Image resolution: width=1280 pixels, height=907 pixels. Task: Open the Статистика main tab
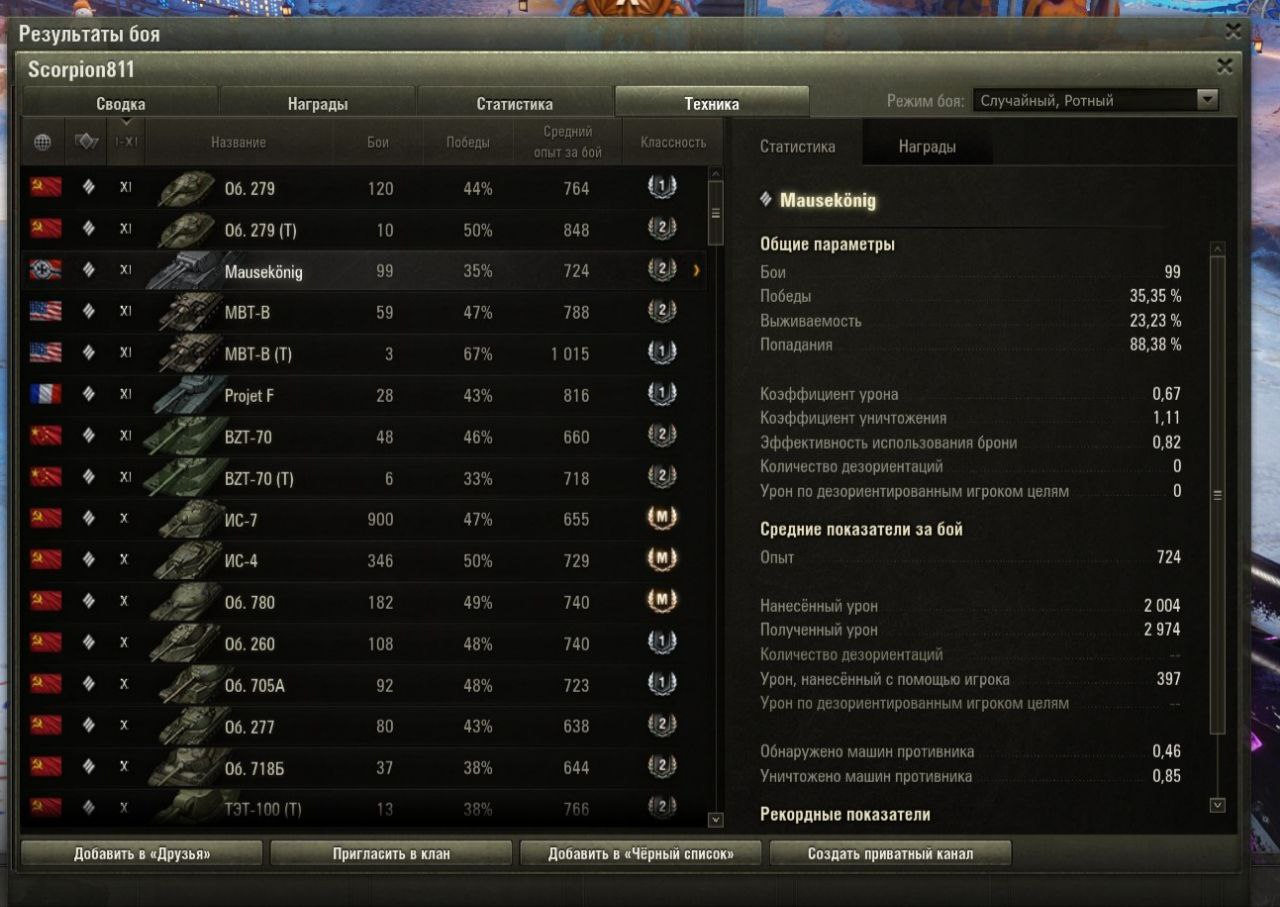(514, 103)
